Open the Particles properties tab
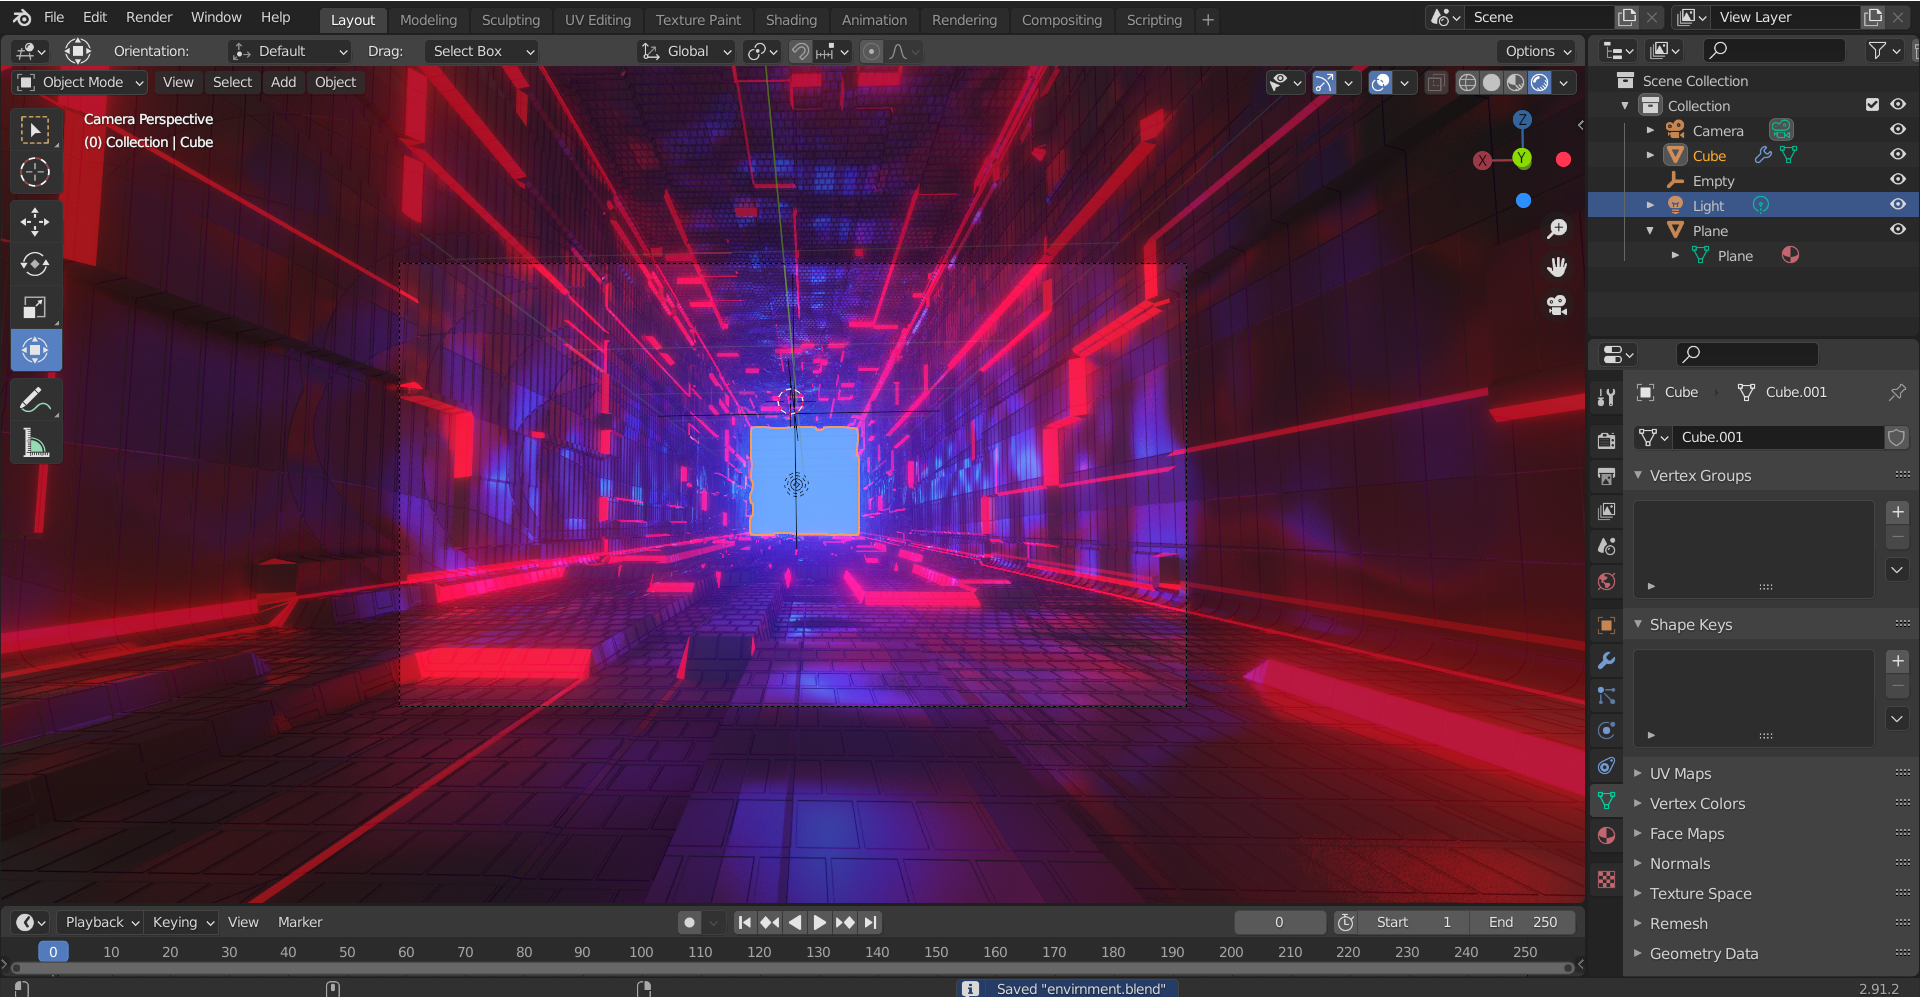The width and height of the screenshot is (1920, 997). pyautogui.click(x=1606, y=695)
